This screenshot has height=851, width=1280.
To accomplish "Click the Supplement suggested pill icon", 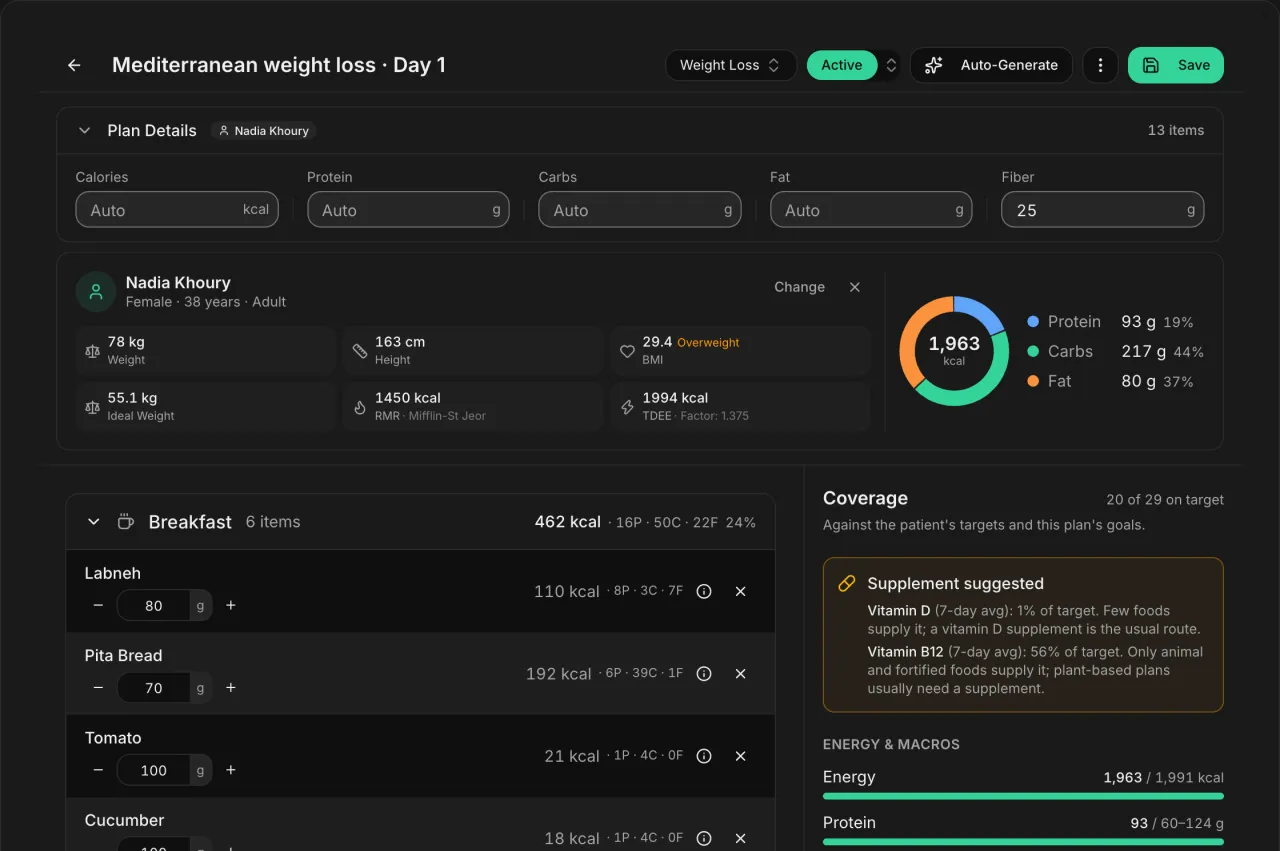I will tap(846, 583).
